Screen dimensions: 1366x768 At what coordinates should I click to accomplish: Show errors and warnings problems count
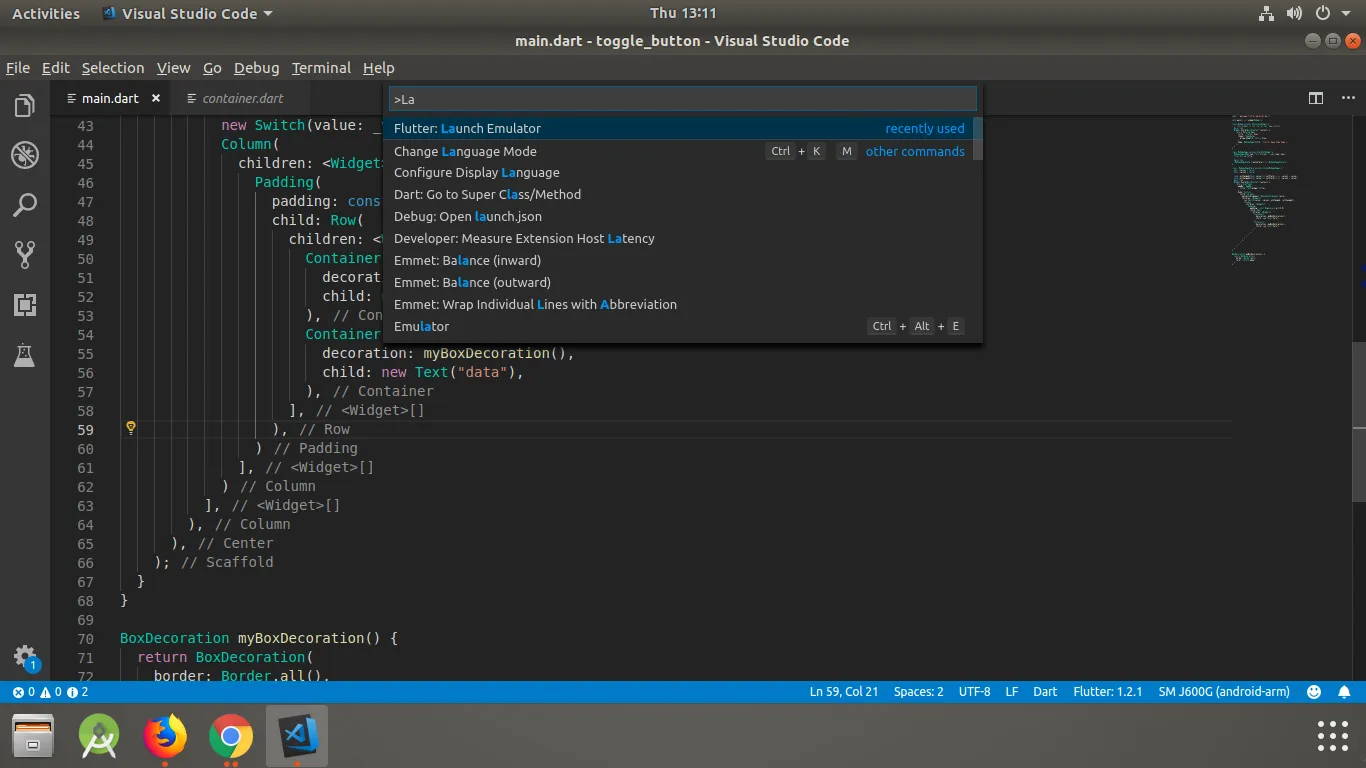(51, 692)
